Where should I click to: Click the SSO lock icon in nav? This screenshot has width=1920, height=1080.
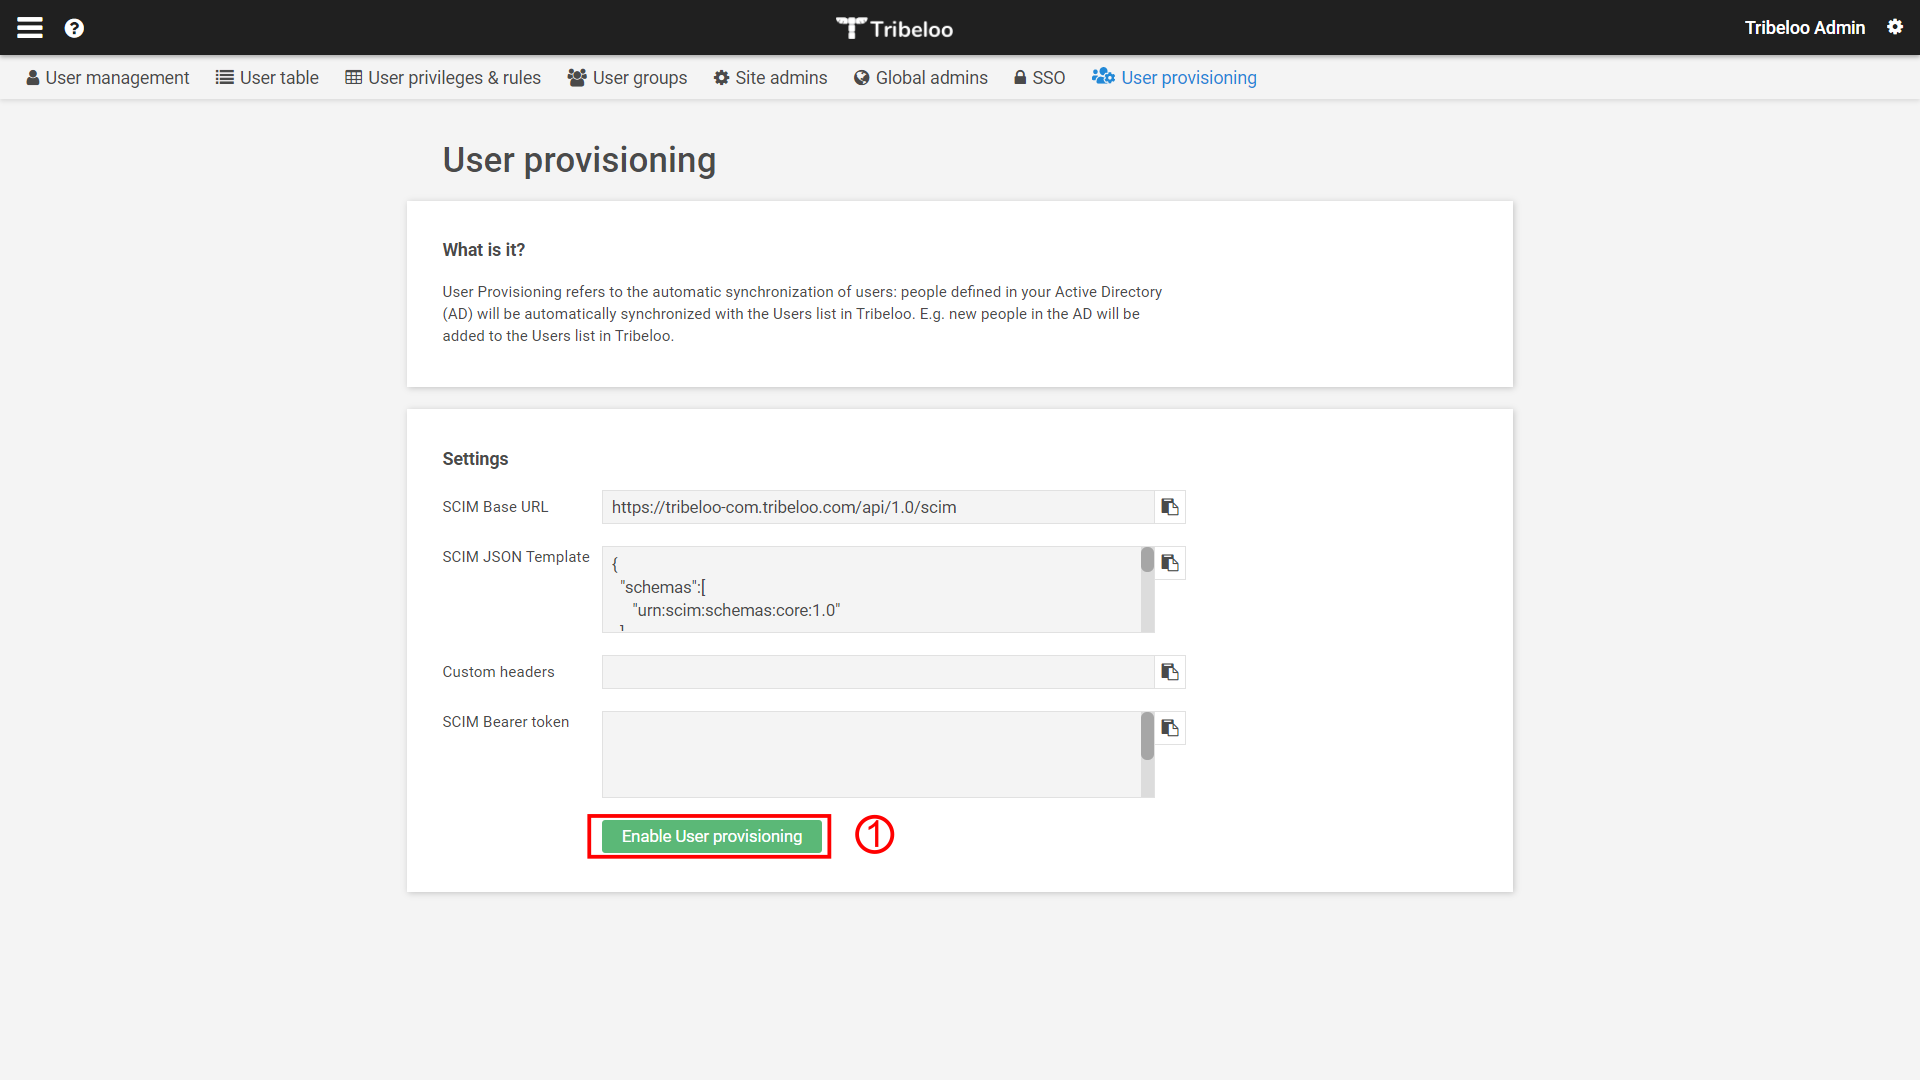click(x=1019, y=78)
